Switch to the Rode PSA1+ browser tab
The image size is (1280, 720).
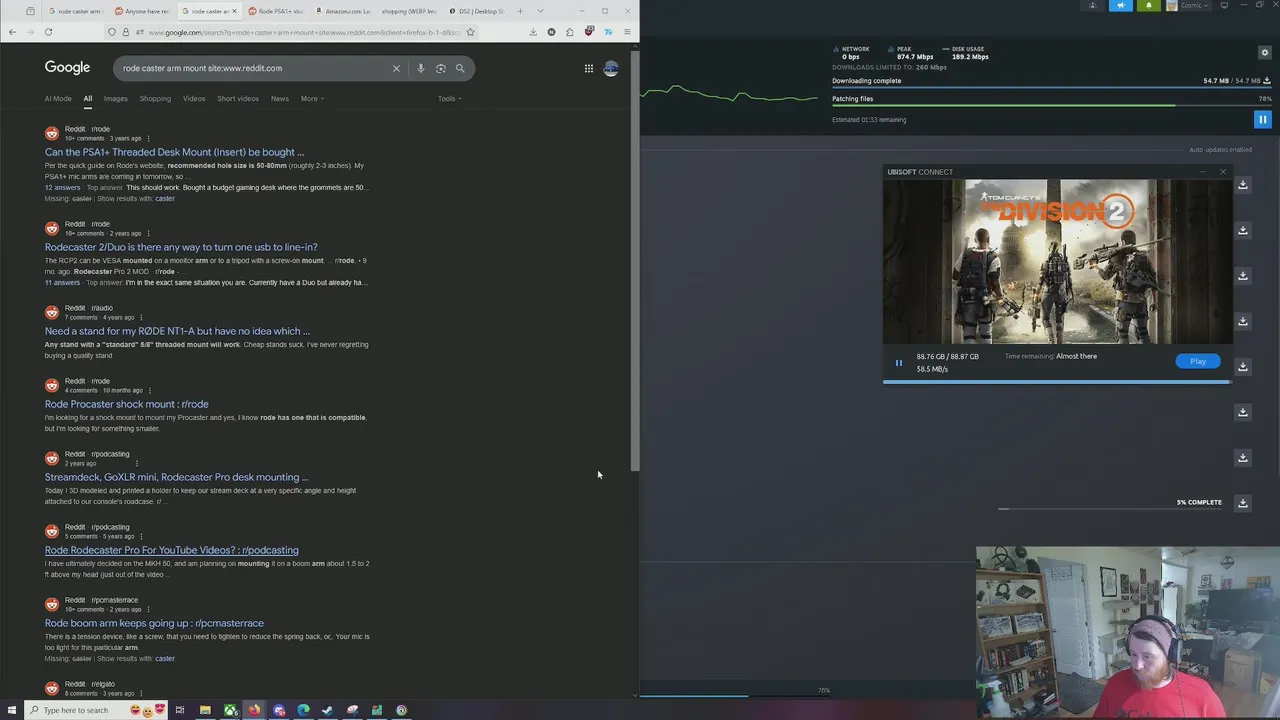coord(275,11)
